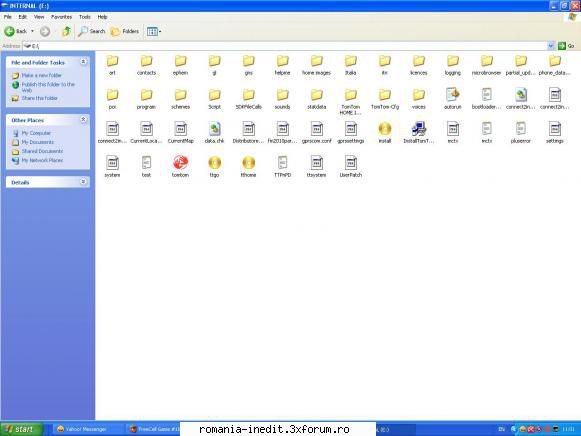Open the View menu

[x=39, y=17]
